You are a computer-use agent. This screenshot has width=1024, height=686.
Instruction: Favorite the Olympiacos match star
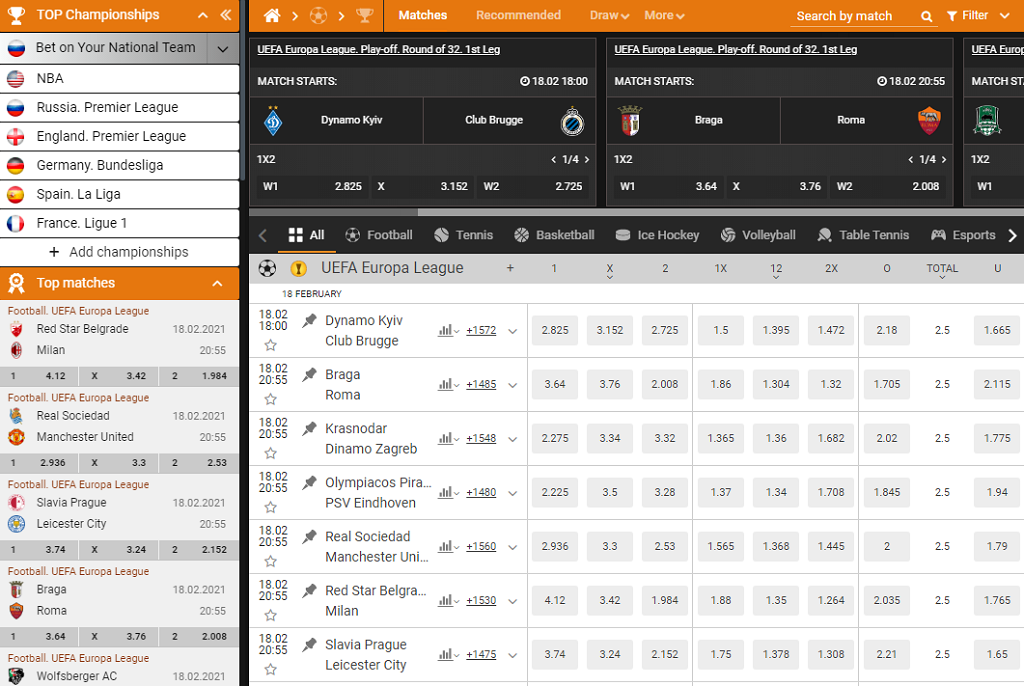[270, 508]
